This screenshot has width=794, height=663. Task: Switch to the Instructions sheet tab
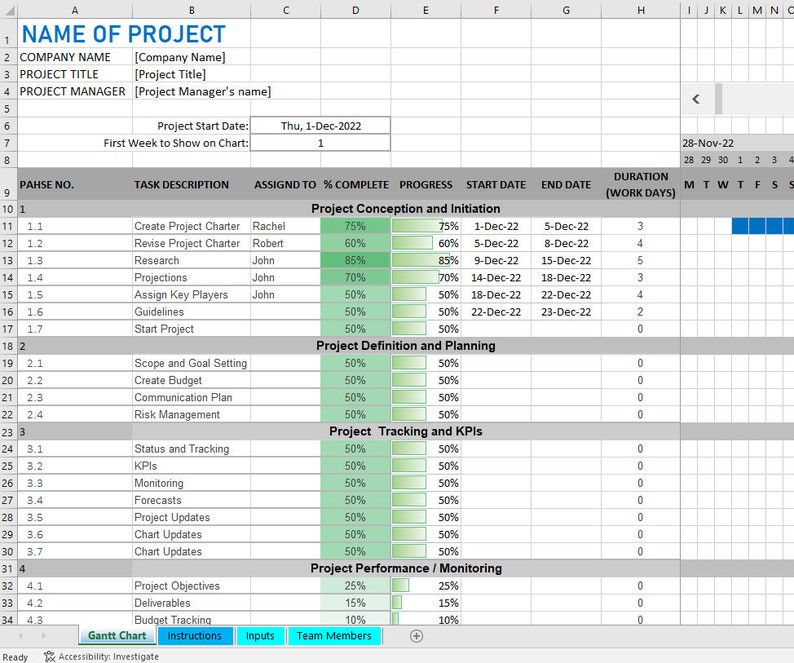194,636
